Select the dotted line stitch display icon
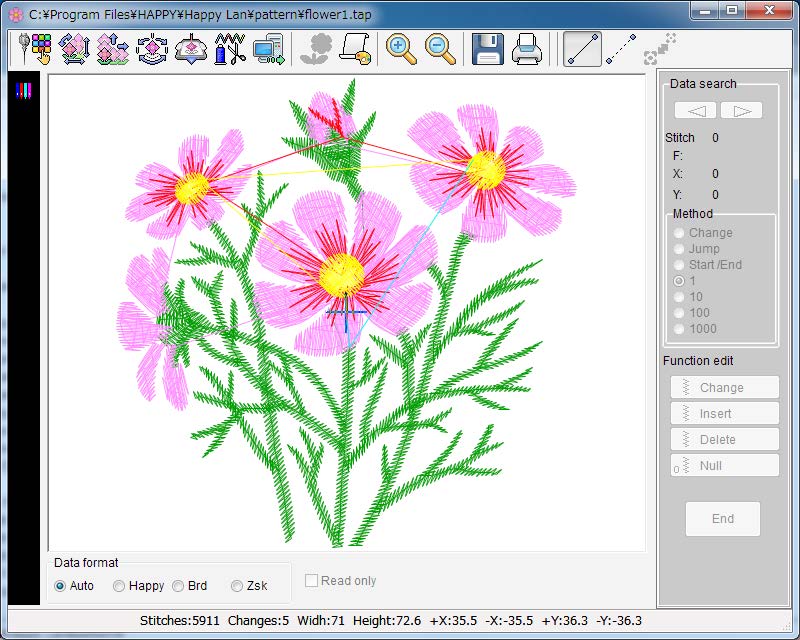Viewport: 800px width, 640px height. 621,48
